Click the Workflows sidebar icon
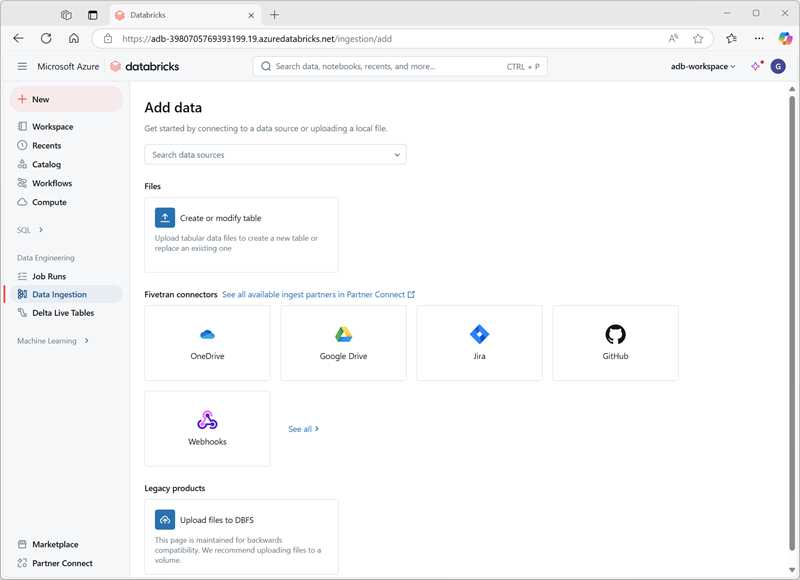 click(22, 183)
